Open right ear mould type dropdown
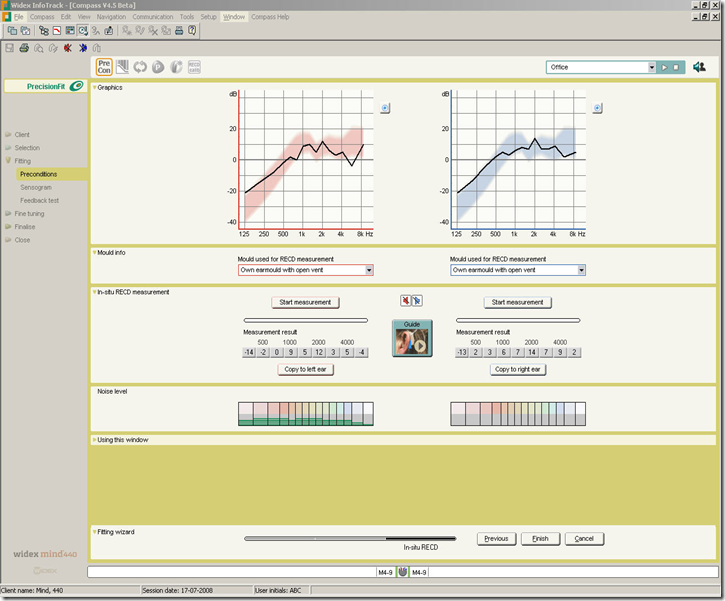The width and height of the screenshot is (725, 601). click(x=581, y=270)
